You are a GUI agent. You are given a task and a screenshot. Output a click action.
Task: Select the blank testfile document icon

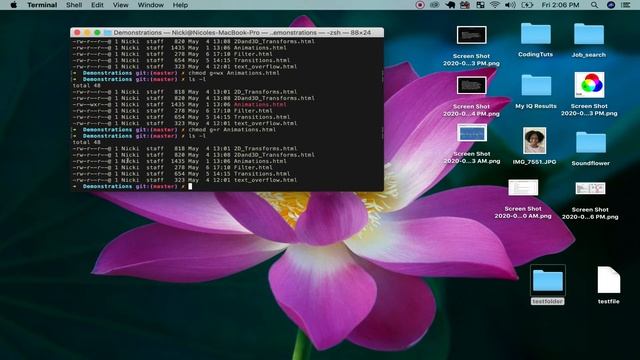click(x=609, y=280)
